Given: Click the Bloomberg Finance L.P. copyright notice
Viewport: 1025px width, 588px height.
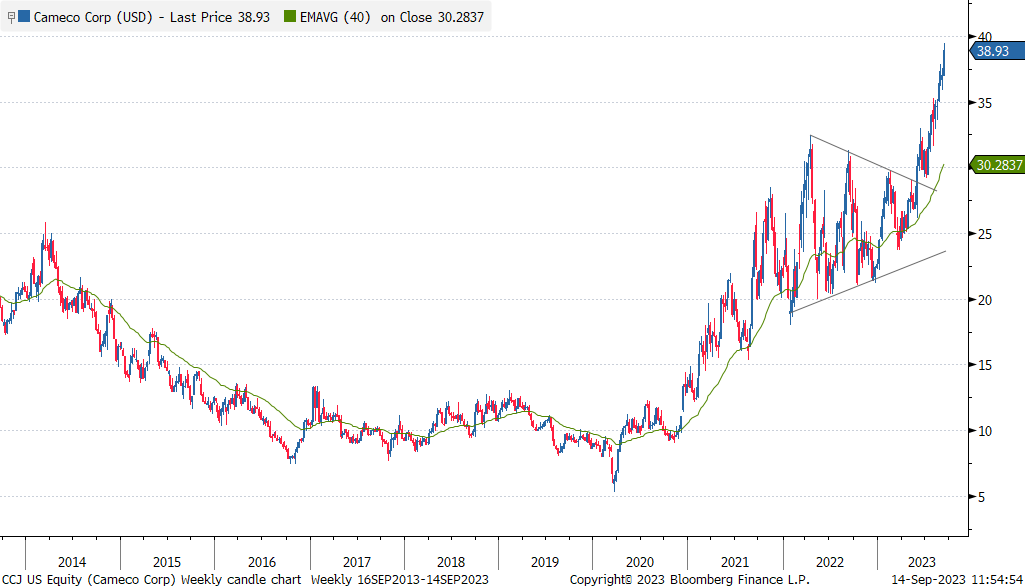Looking at the screenshot, I should (x=690, y=579).
